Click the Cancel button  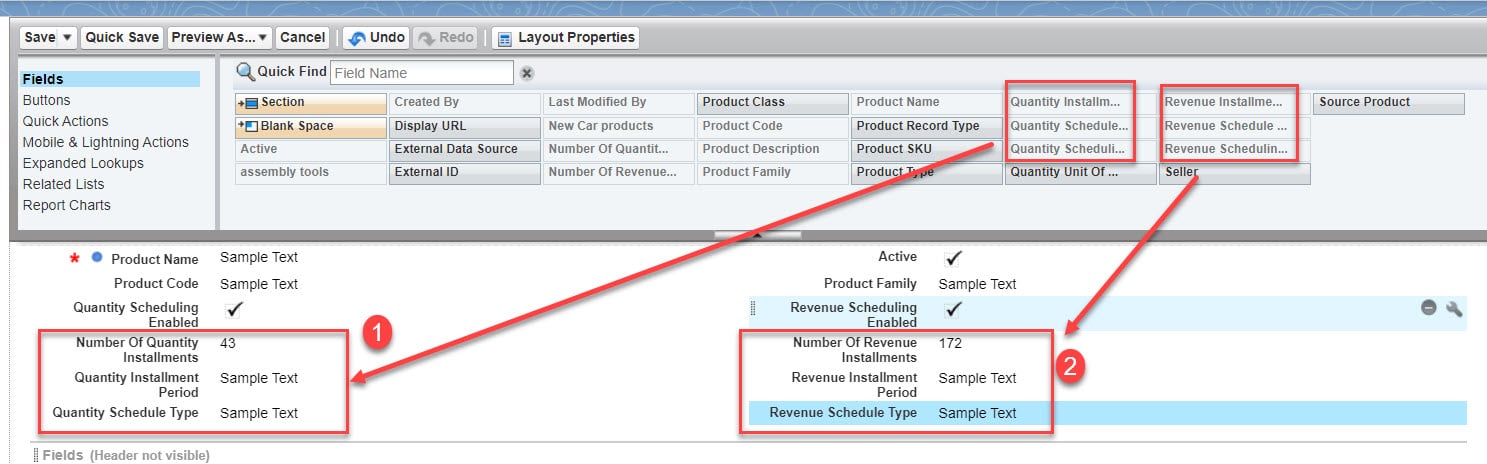pos(302,38)
